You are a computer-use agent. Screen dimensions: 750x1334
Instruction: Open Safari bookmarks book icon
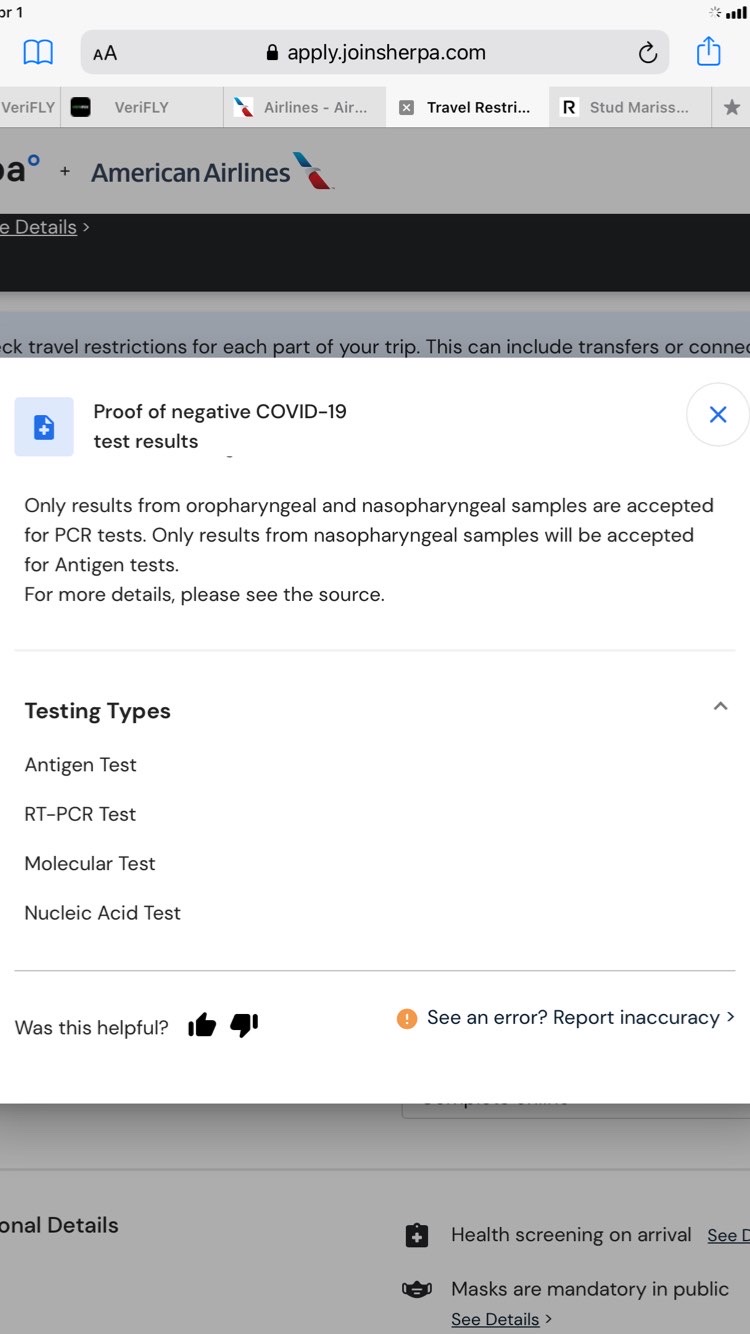coord(38,52)
